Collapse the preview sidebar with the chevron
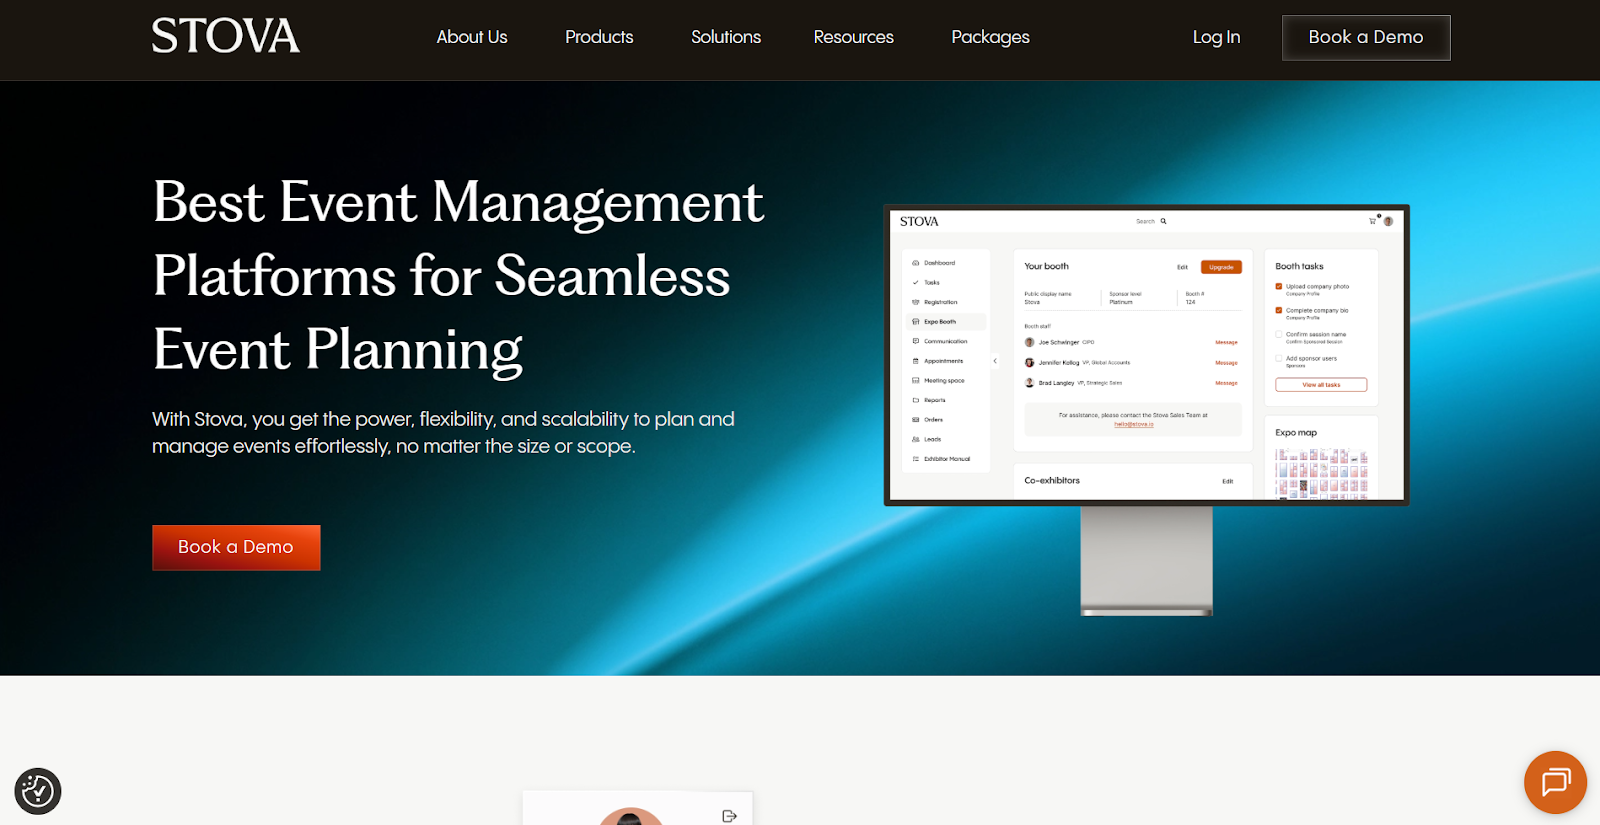Viewport: 1600px width, 825px height. (x=995, y=361)
